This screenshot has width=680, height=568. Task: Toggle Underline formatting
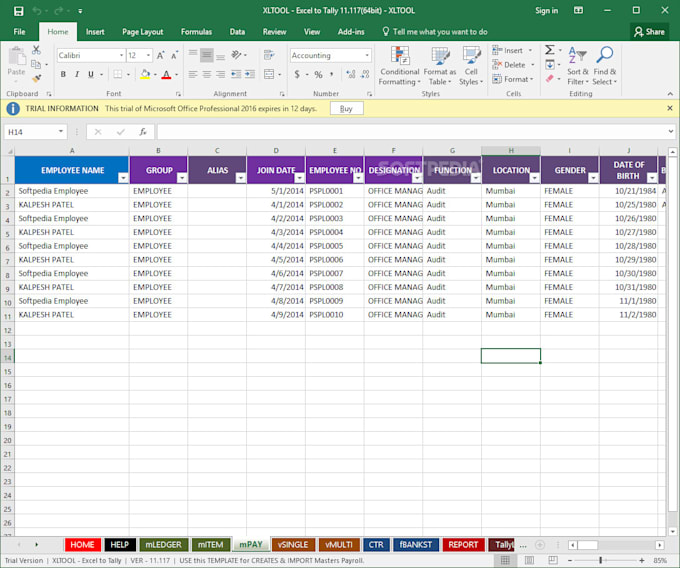[91, 74]
